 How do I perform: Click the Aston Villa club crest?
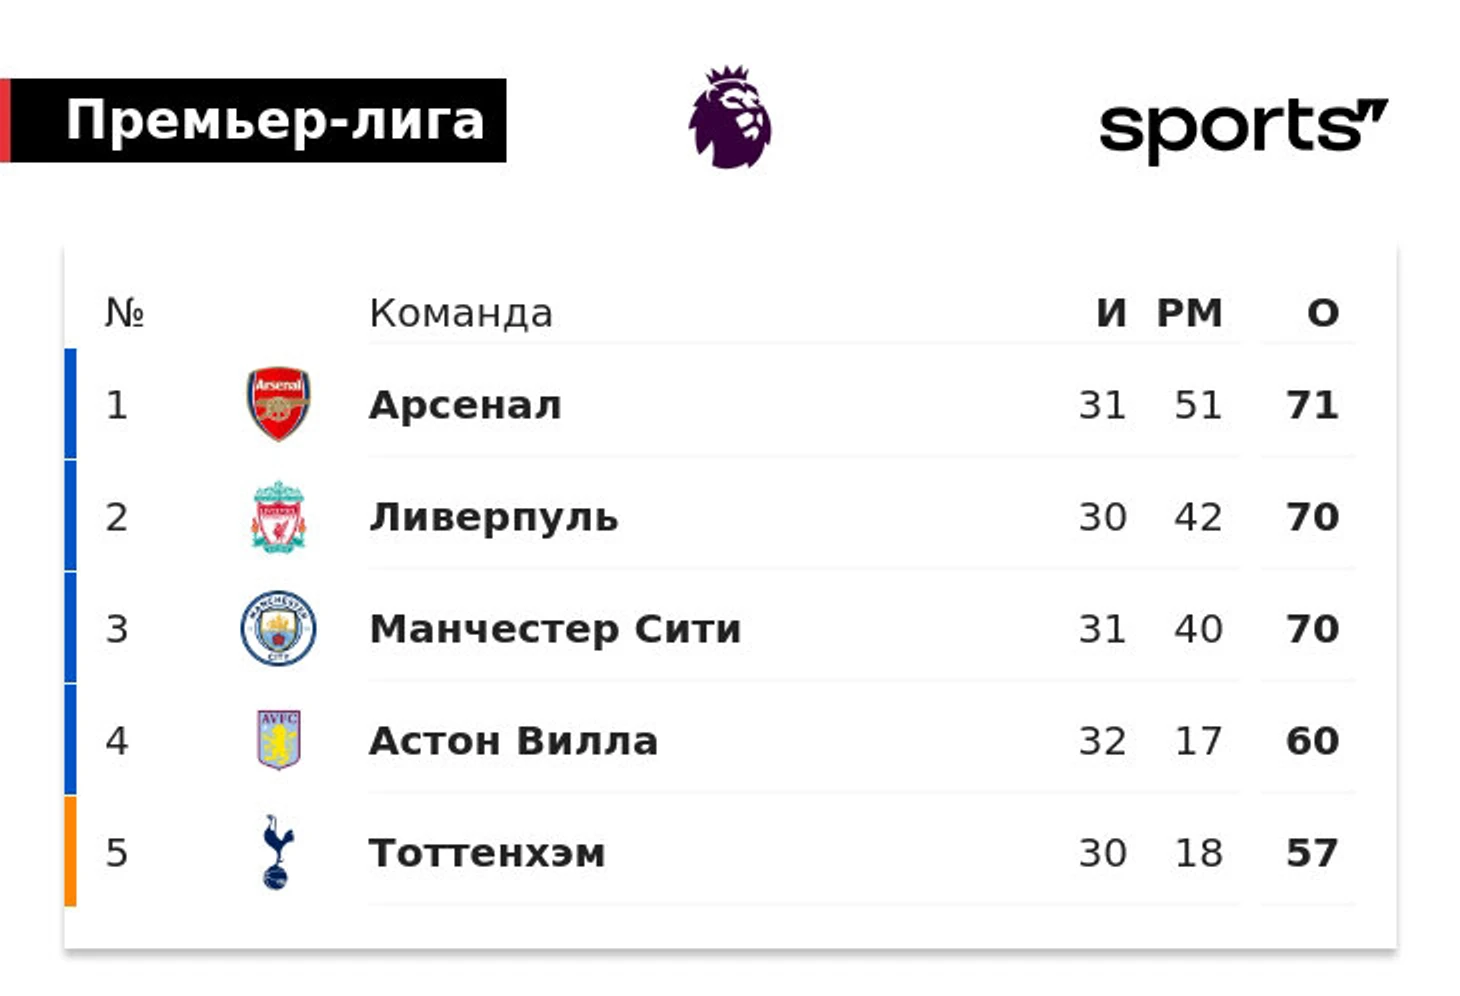[x=278, y=740]
